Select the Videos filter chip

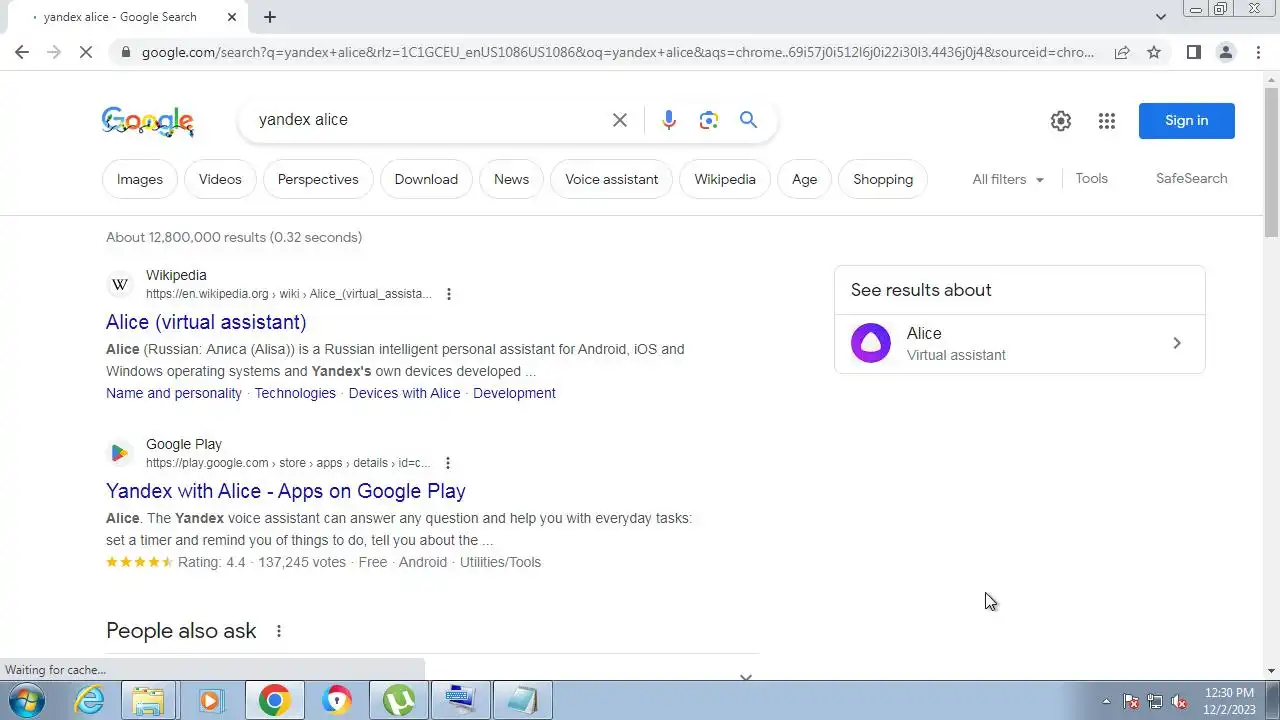click(220, 179)
